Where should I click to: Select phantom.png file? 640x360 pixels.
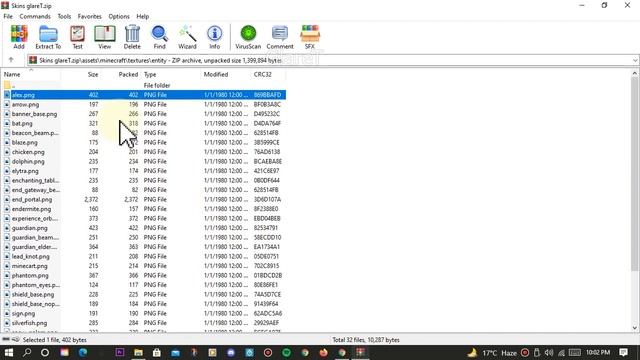click(144, 275)
